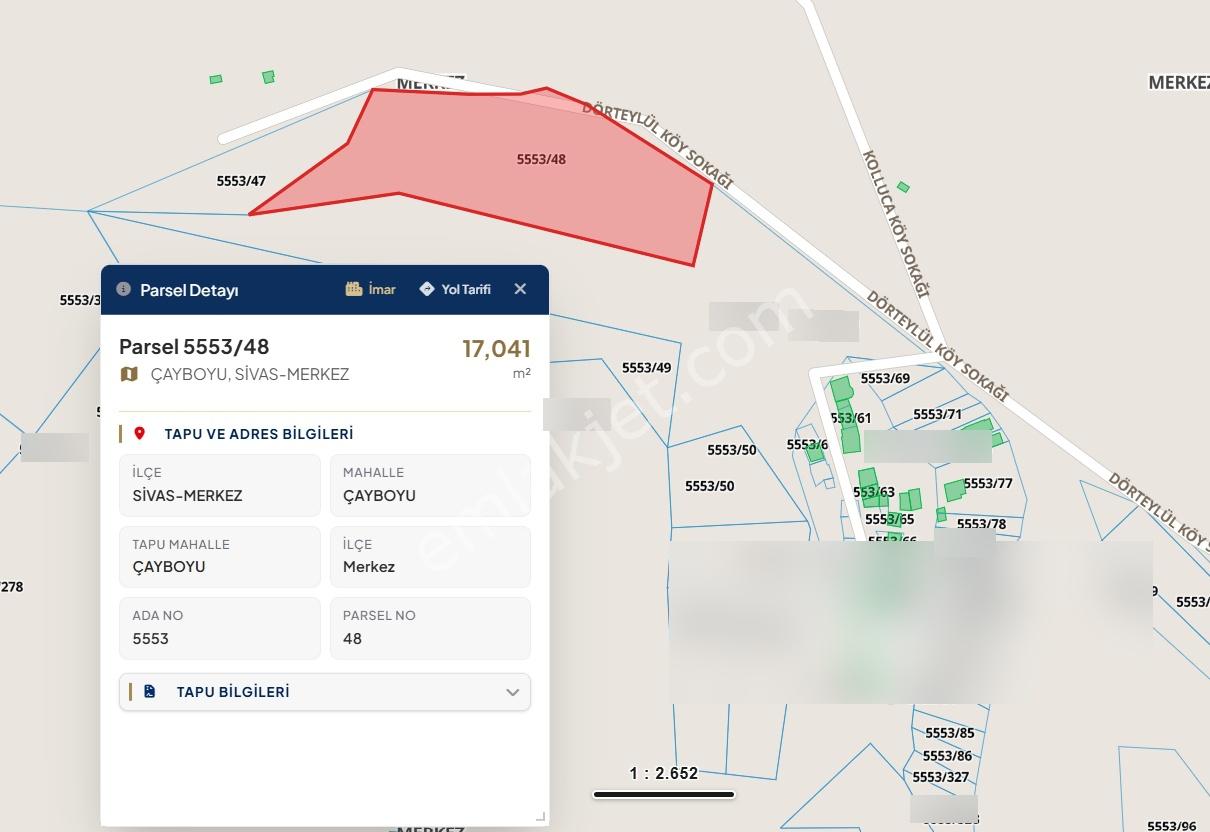Click parcel label 5553/63 on the map
Screen dimensions: 1210x832
tap(874, 492)
